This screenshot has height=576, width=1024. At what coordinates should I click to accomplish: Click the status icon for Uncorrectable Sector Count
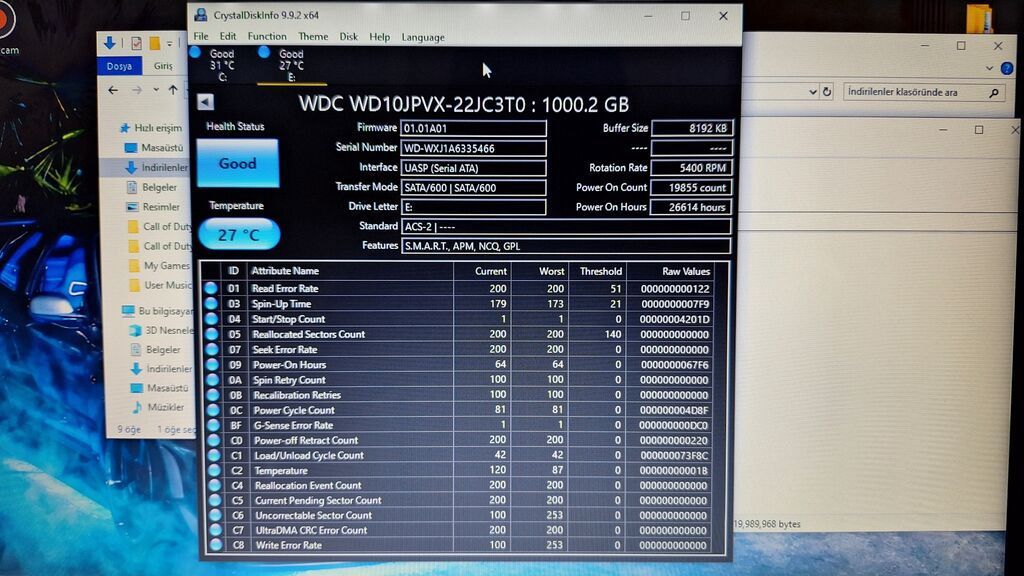(x=216, y=515)
